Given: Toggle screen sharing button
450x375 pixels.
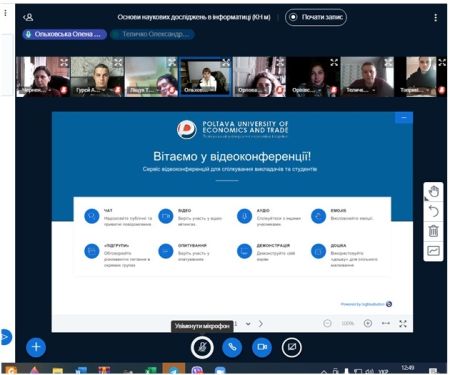Looking at the screenshot, I should tap(292, 347).
